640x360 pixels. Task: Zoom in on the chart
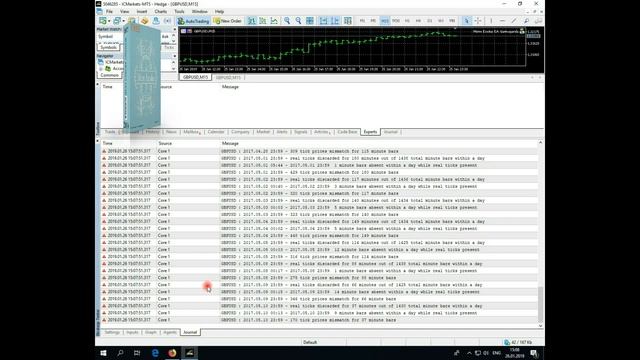287,21
